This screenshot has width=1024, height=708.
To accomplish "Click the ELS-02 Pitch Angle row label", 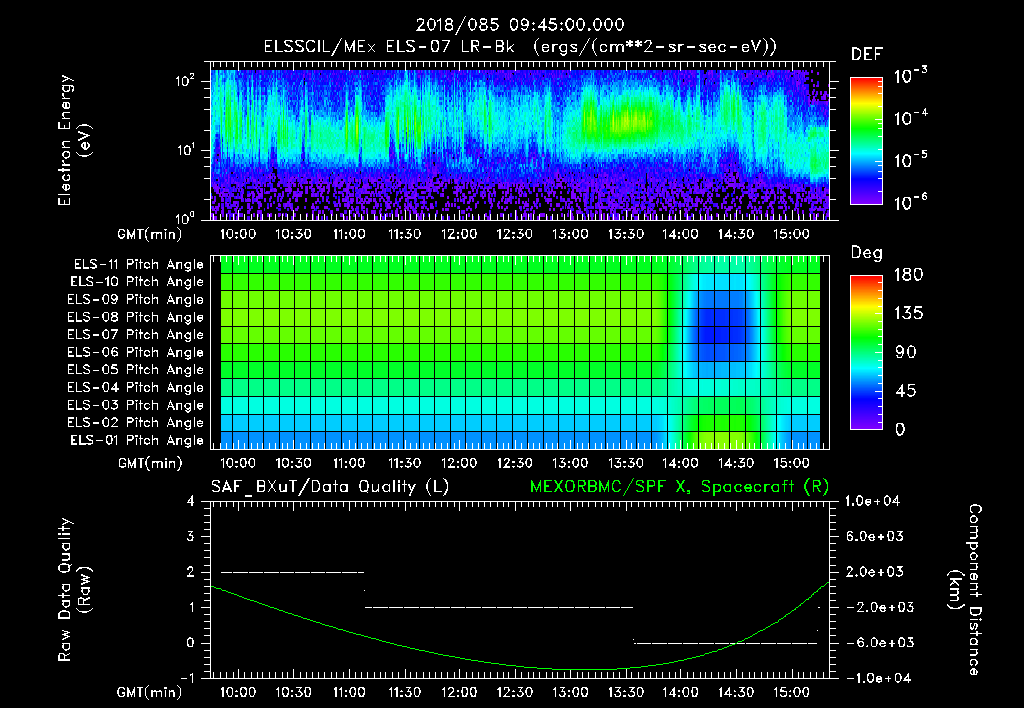I will [136, 423].
